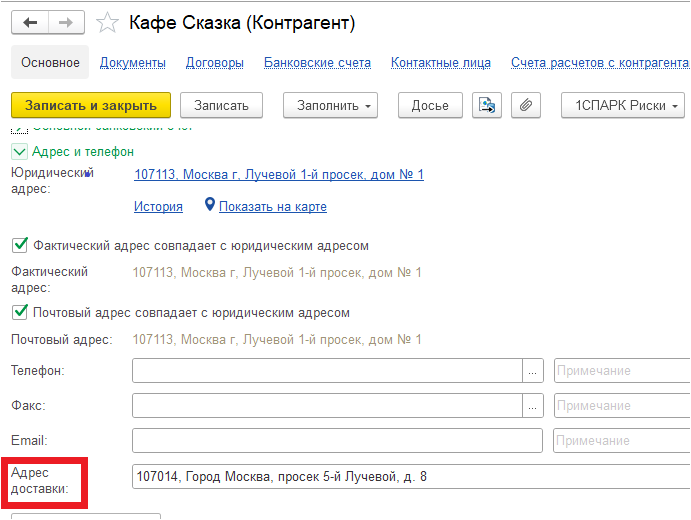Viewport: 691px width, 520px height.
Task: Open attached files with paperclip icon
Action: tap(526, 105)
